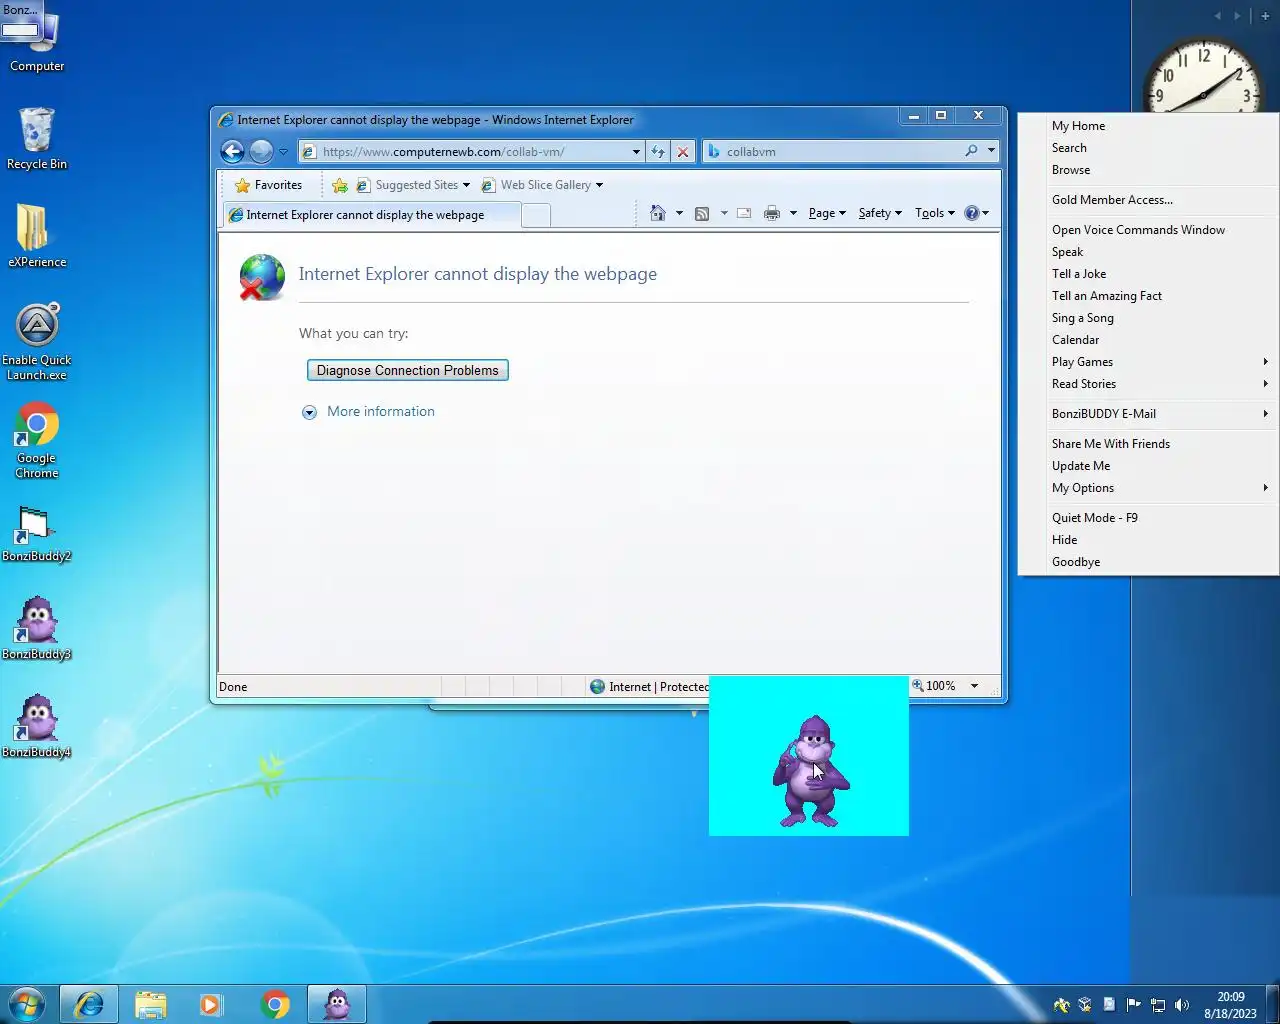This screenshot has width=1280, height=1024.
Task: Expand the Home button dropdown arrow
Action: (x=679, y=213)
